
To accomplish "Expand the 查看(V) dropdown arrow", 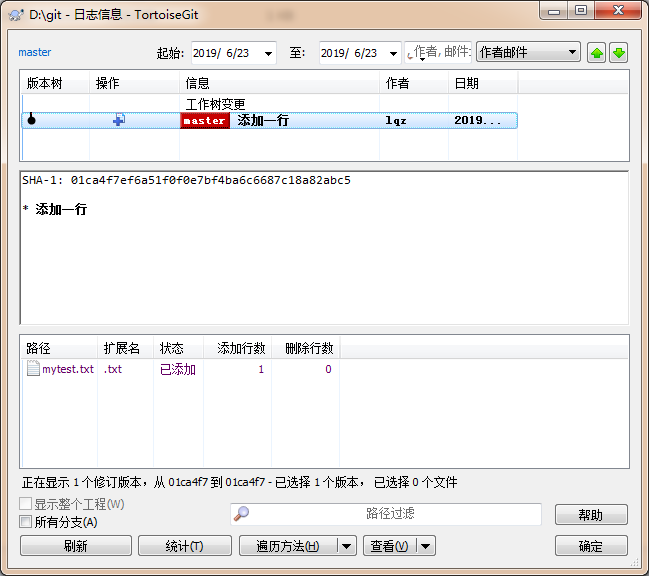I will click(x=425, y=546).
